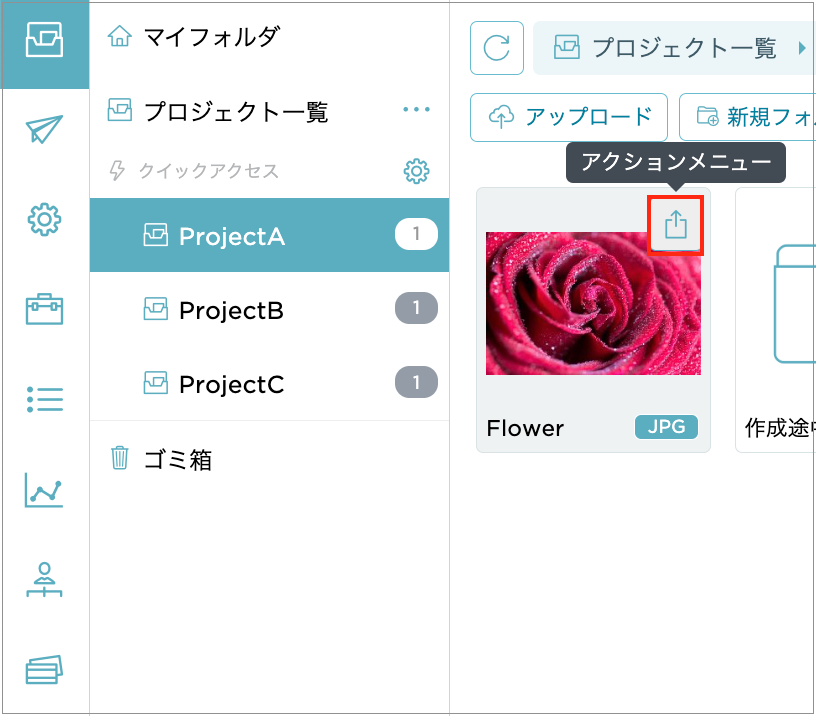Open action menu on Flower file

pos(675,225)
